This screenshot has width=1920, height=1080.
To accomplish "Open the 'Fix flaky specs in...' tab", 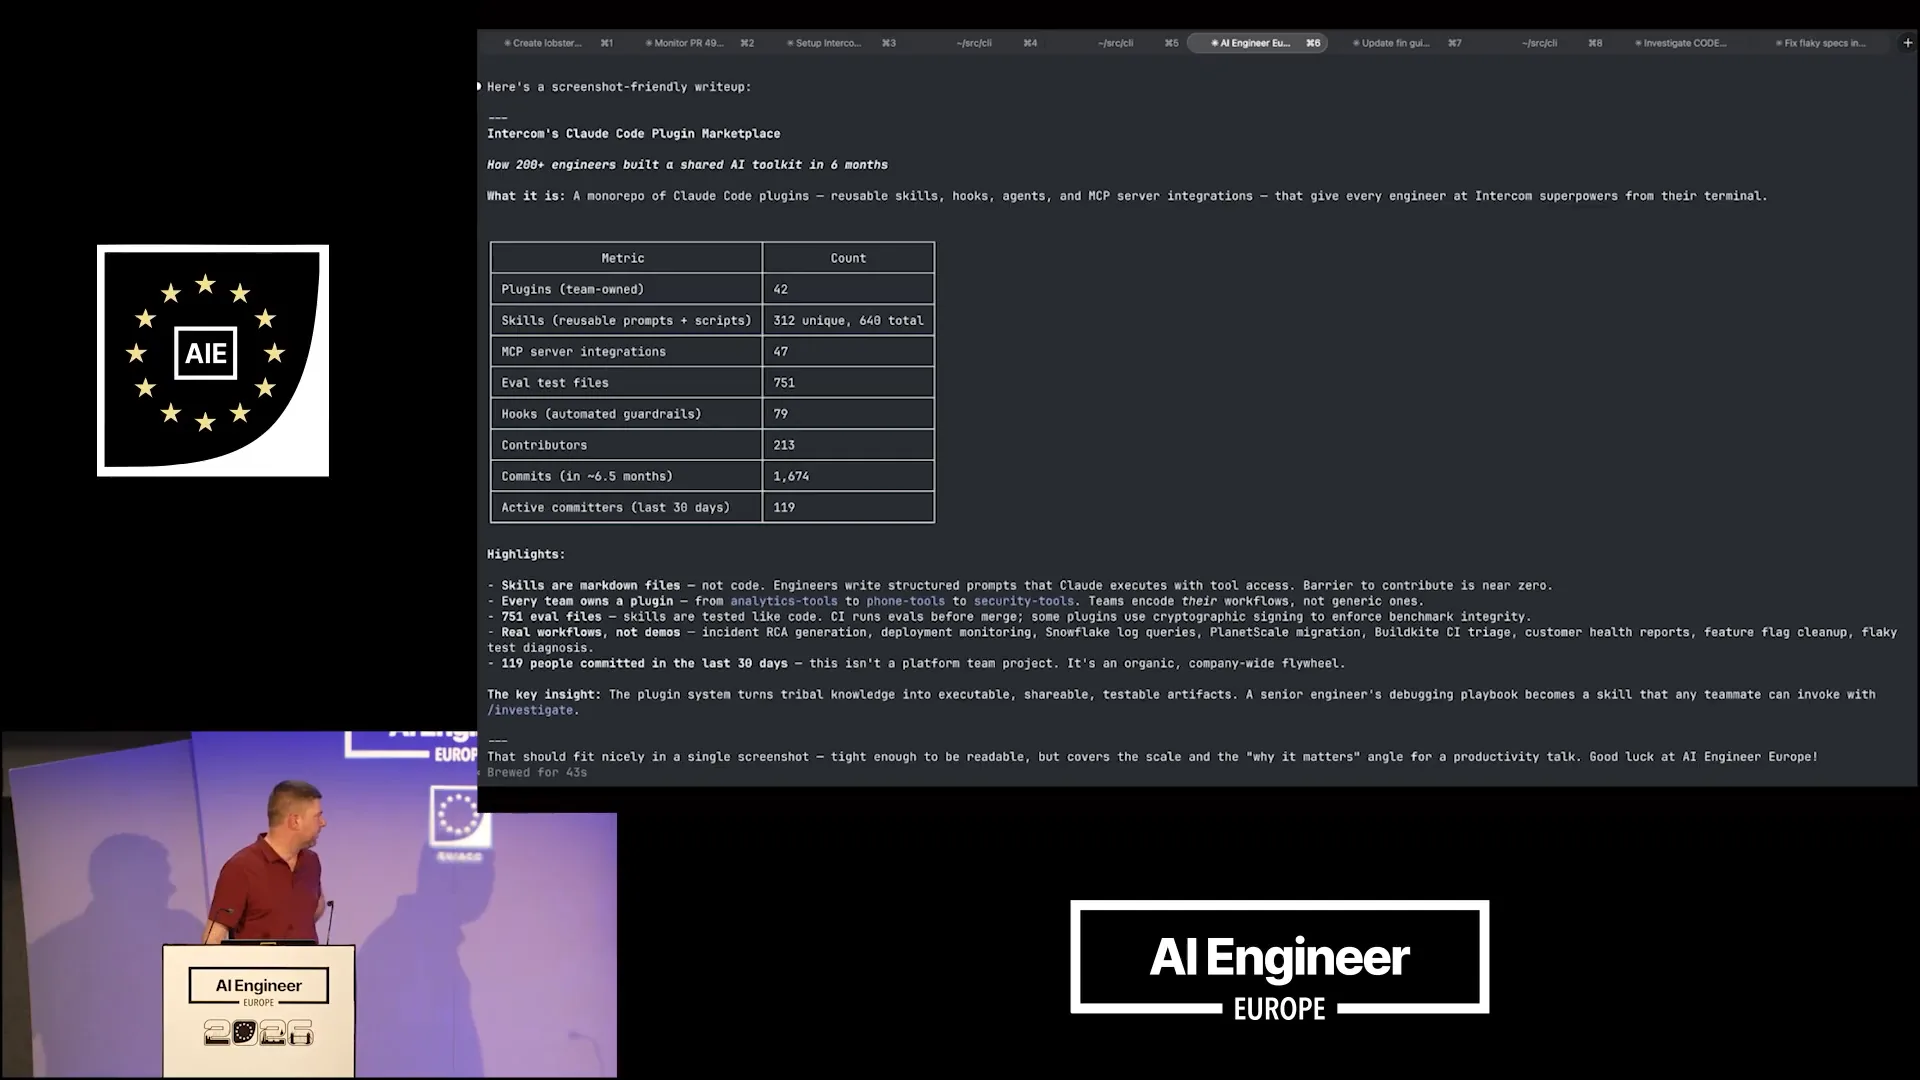I will click(1820, 43).
